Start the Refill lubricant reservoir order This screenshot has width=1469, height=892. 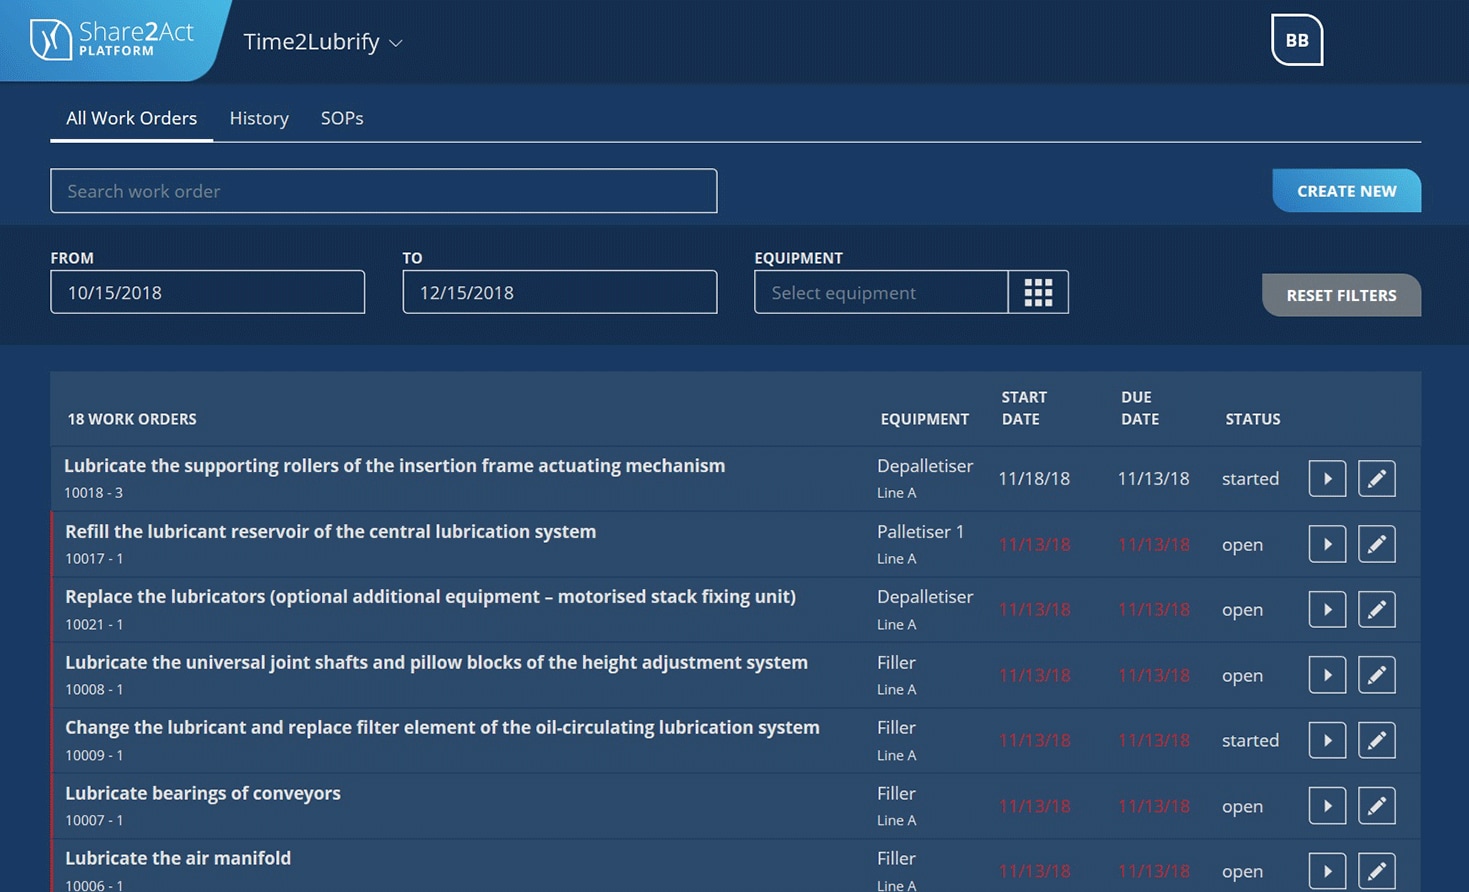(1327, 544)
